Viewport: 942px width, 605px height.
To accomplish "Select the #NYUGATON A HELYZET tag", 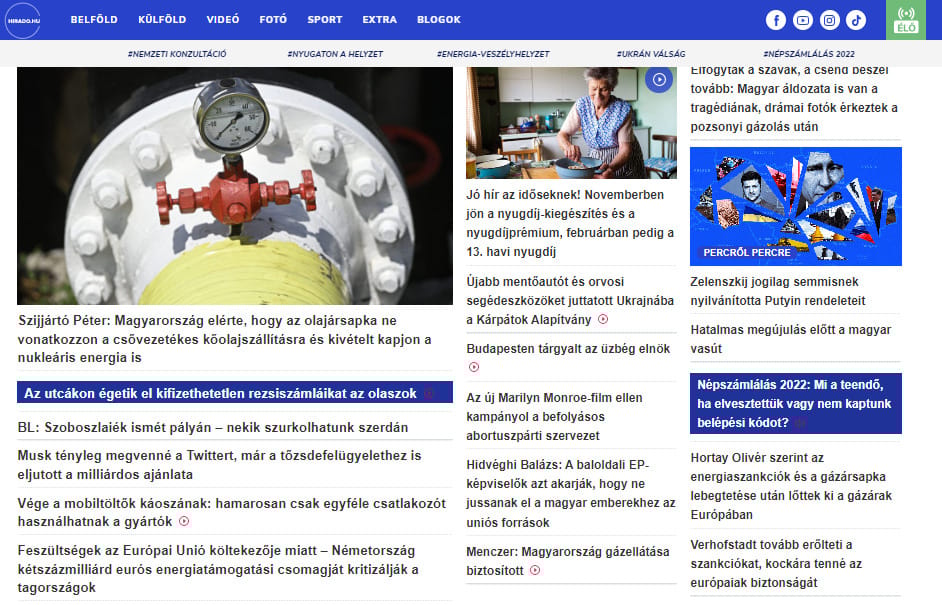I will tap(335, 54).
